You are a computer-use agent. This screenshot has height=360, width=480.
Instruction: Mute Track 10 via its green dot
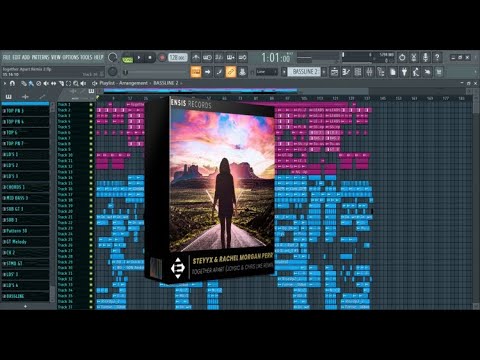click(91, 155)
